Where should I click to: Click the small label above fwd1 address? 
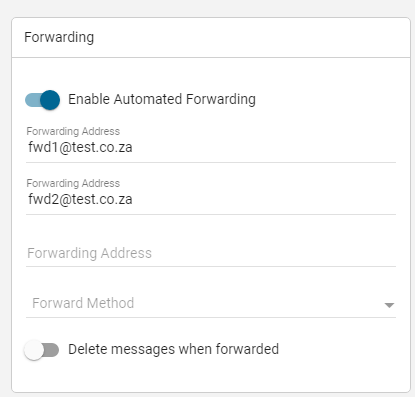click(x=73, y=131)
